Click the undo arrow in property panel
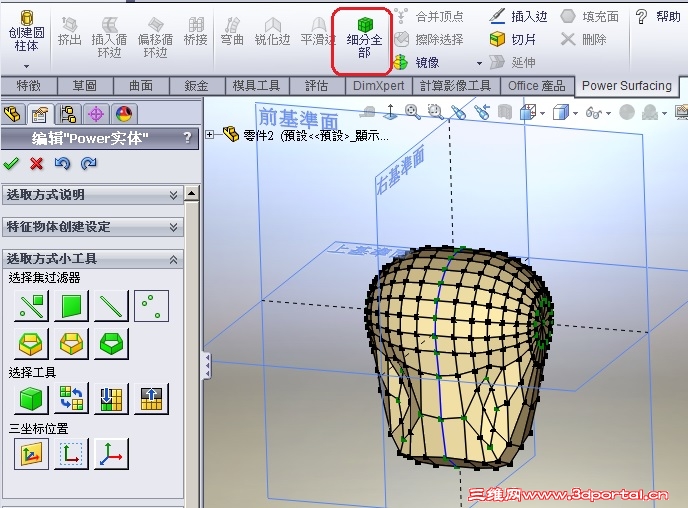The height and width of the screenshot is (508, 688). [x=62, y=164]
